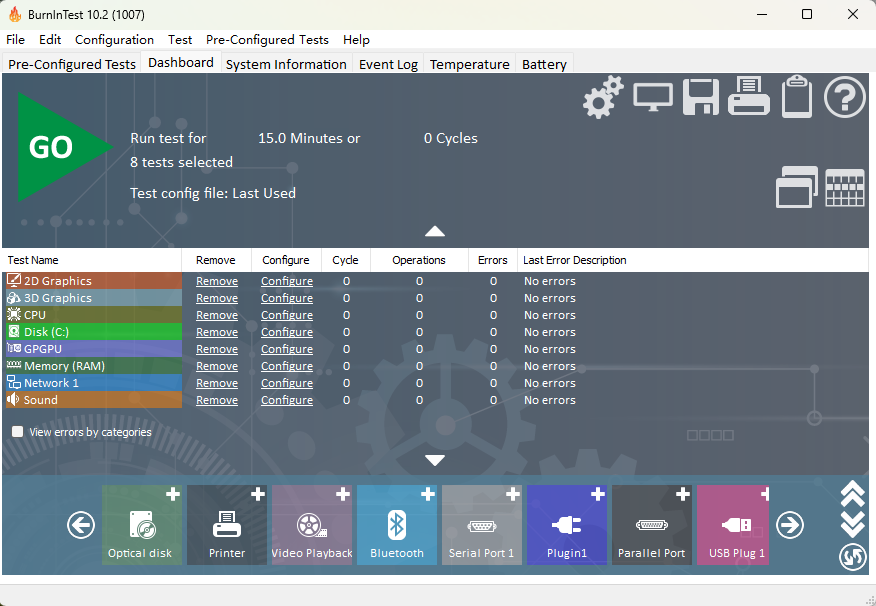
Task: Open help question mark icon
Action: [x=845, y=97]
